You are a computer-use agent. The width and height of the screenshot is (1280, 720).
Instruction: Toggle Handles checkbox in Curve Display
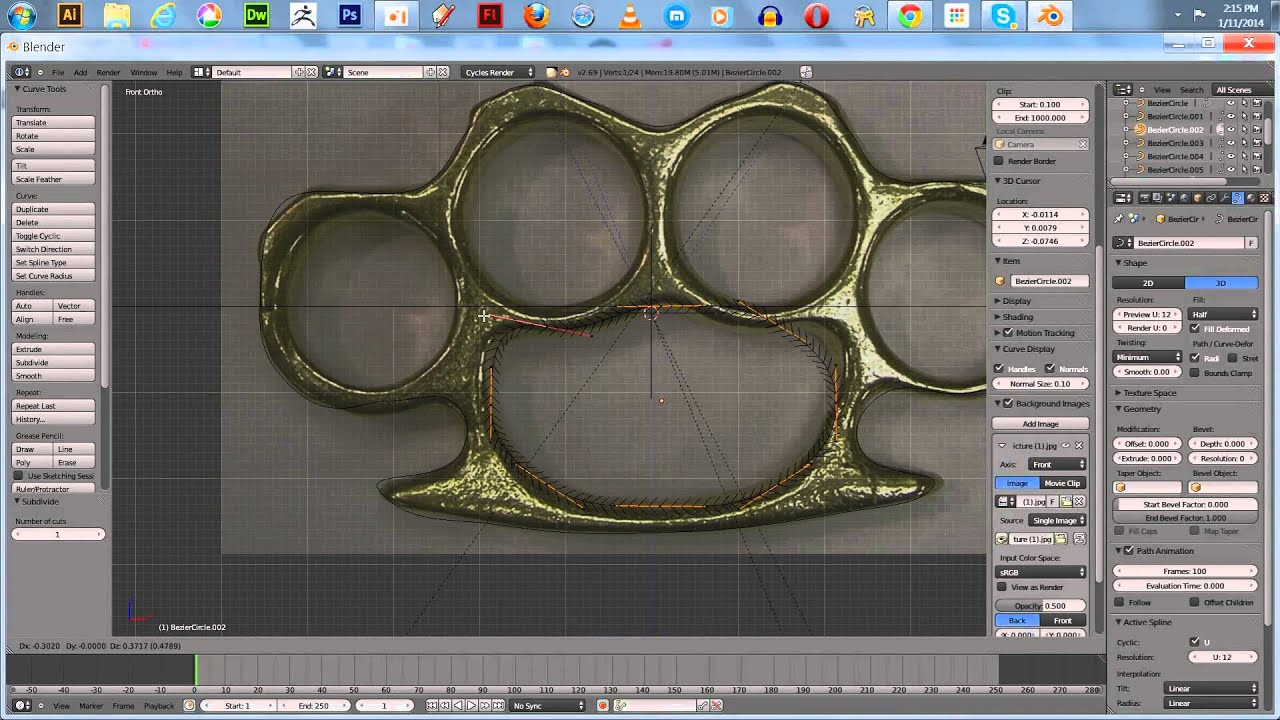pos(999,369)
